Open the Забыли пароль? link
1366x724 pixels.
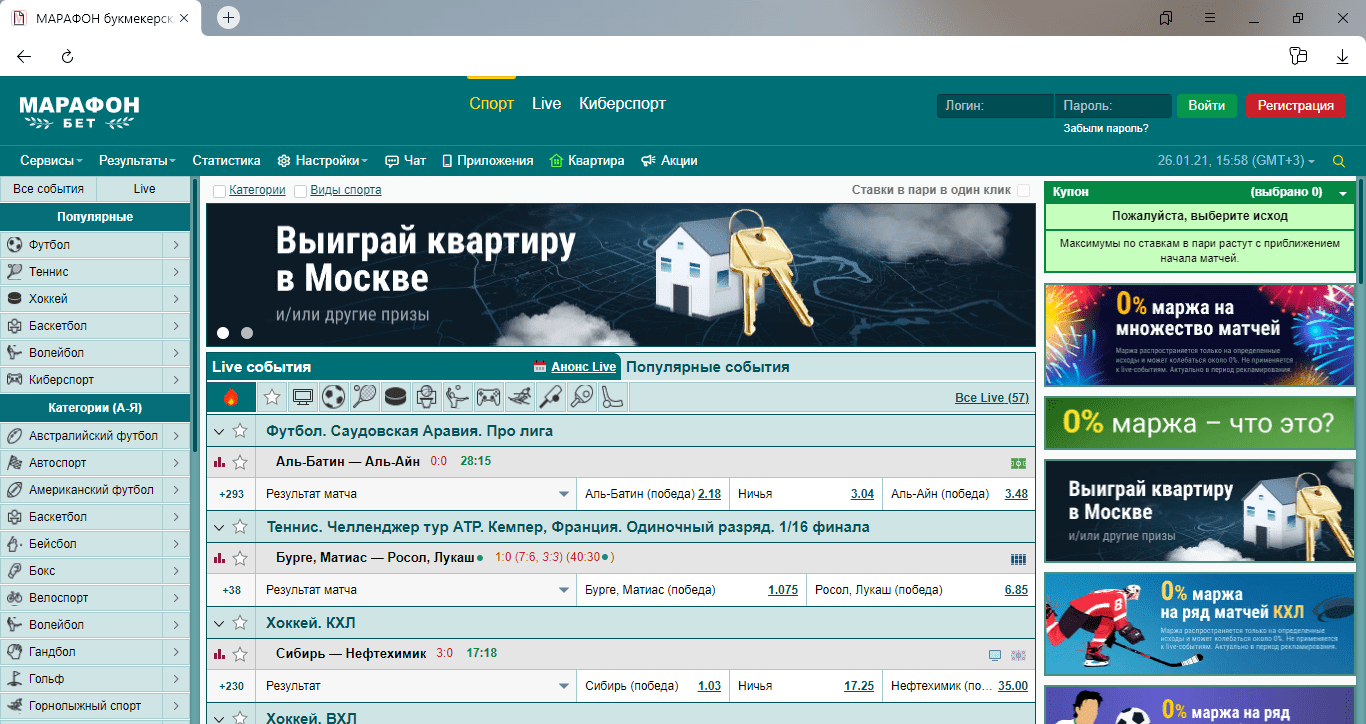point(1106,129)
